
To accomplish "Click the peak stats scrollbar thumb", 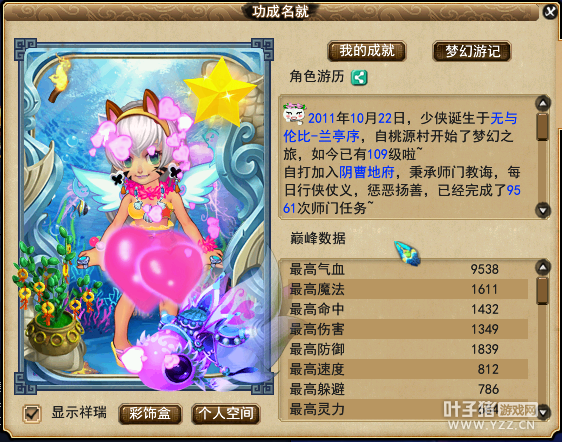I will 543,291.
